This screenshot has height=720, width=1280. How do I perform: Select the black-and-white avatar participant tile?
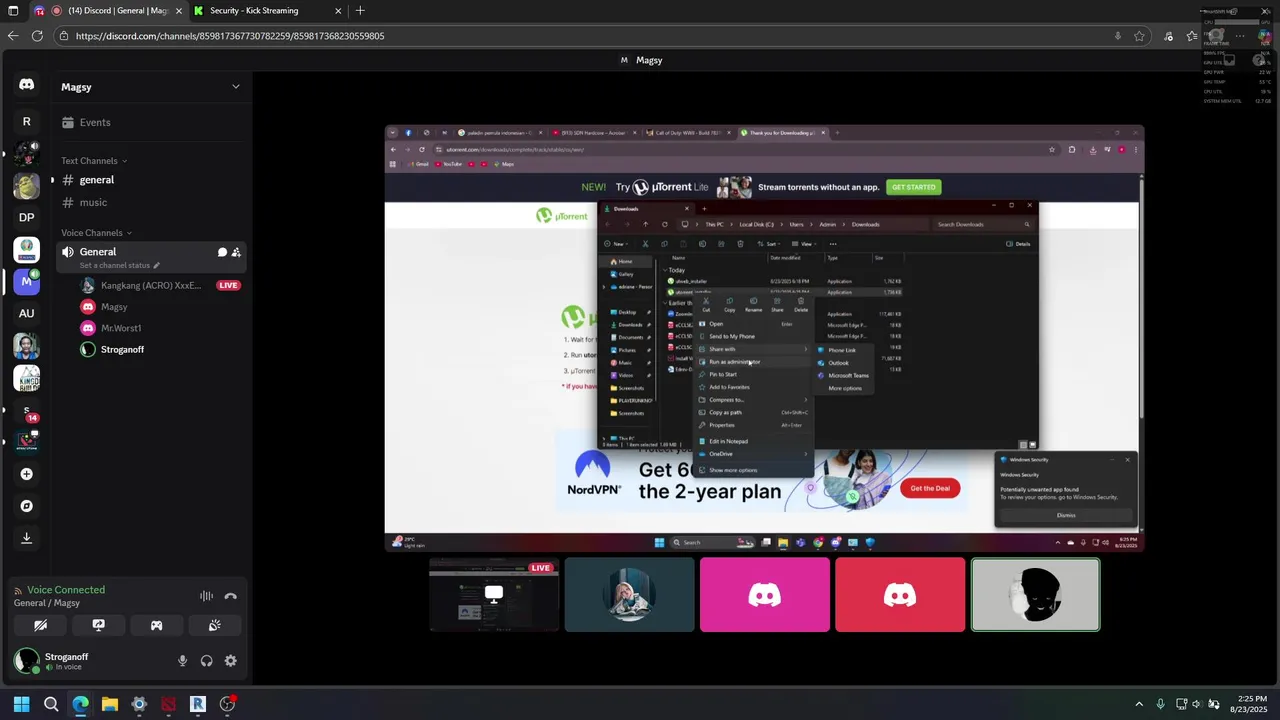coord(1035,595)
